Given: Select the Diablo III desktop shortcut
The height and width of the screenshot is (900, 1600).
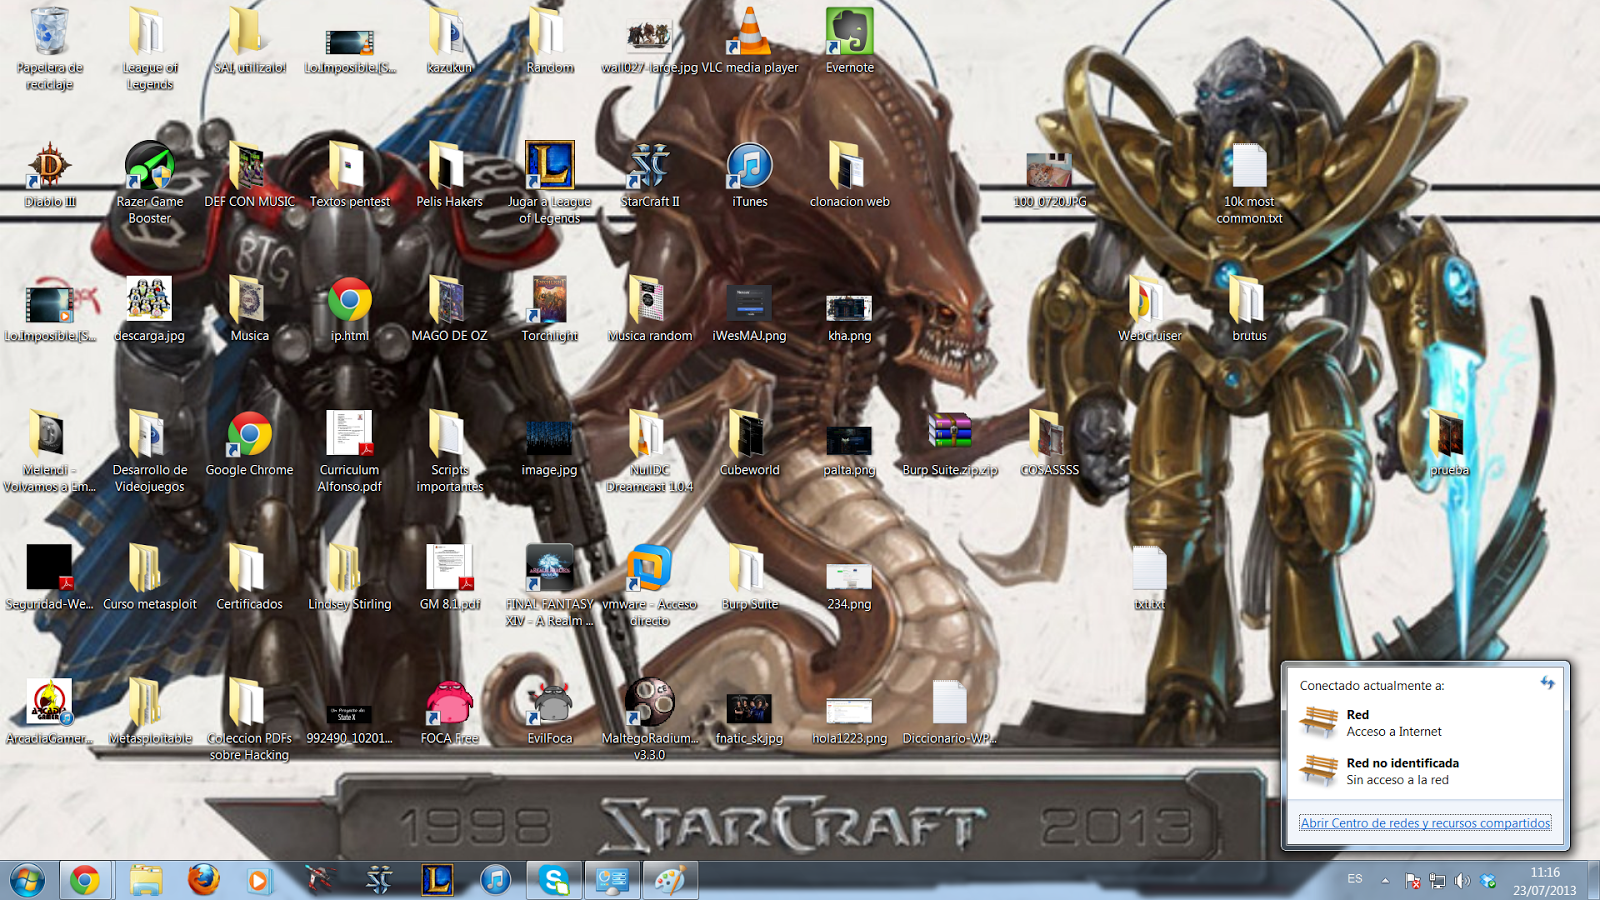Looking at the screenshot, I should [49, 175].
